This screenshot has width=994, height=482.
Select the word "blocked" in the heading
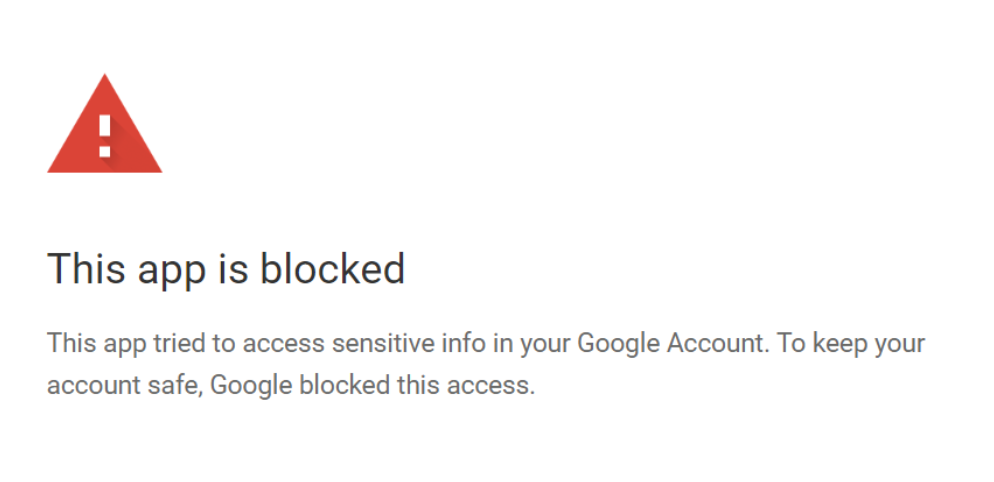click(x=333, y=268)
